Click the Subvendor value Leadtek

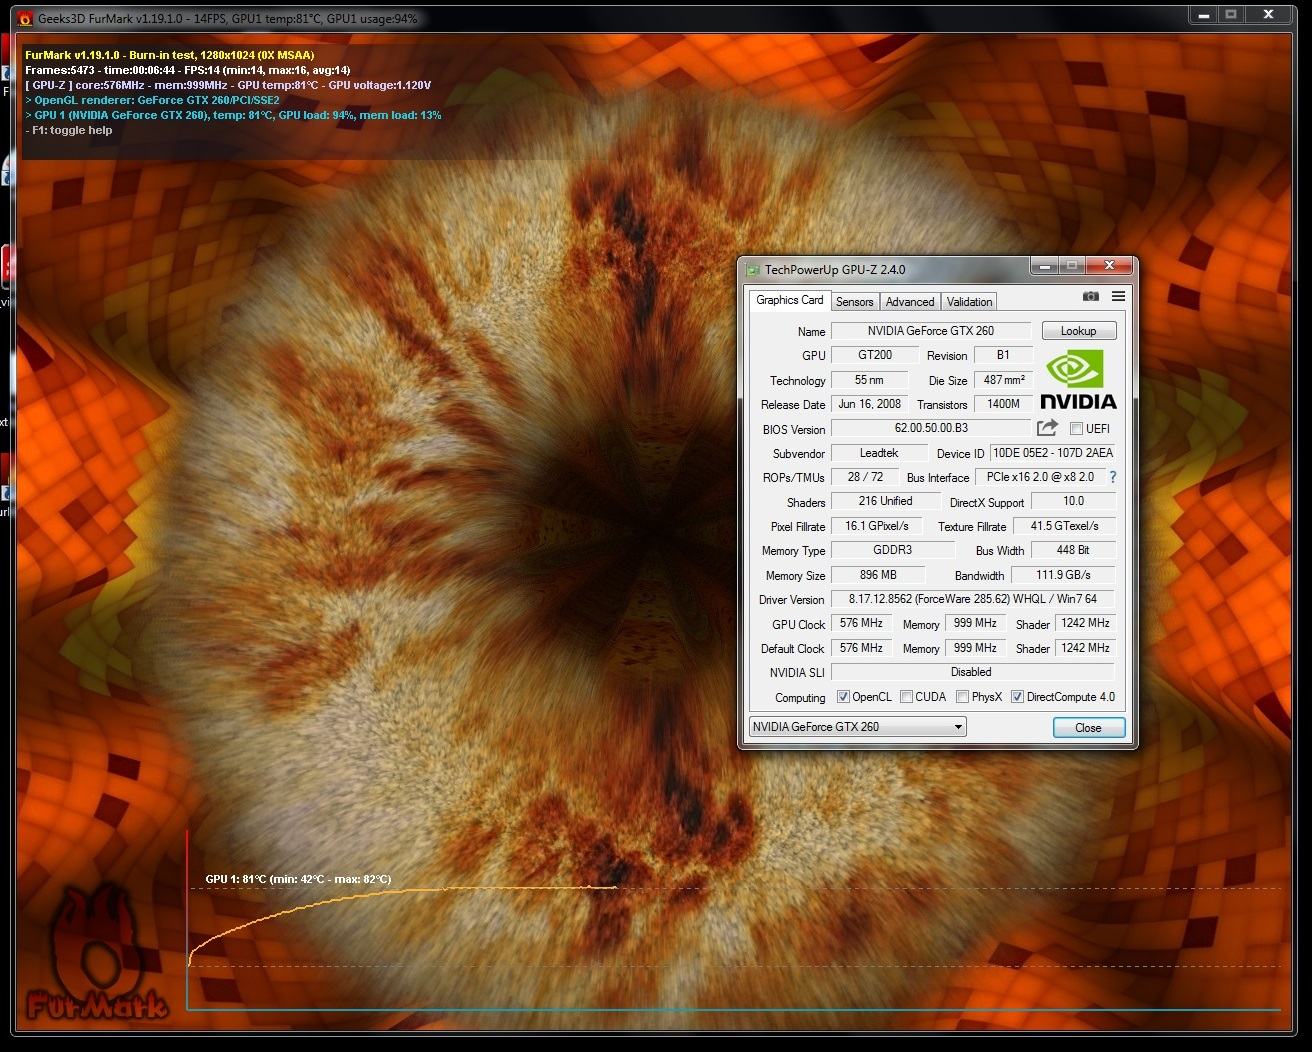point(878,453)
